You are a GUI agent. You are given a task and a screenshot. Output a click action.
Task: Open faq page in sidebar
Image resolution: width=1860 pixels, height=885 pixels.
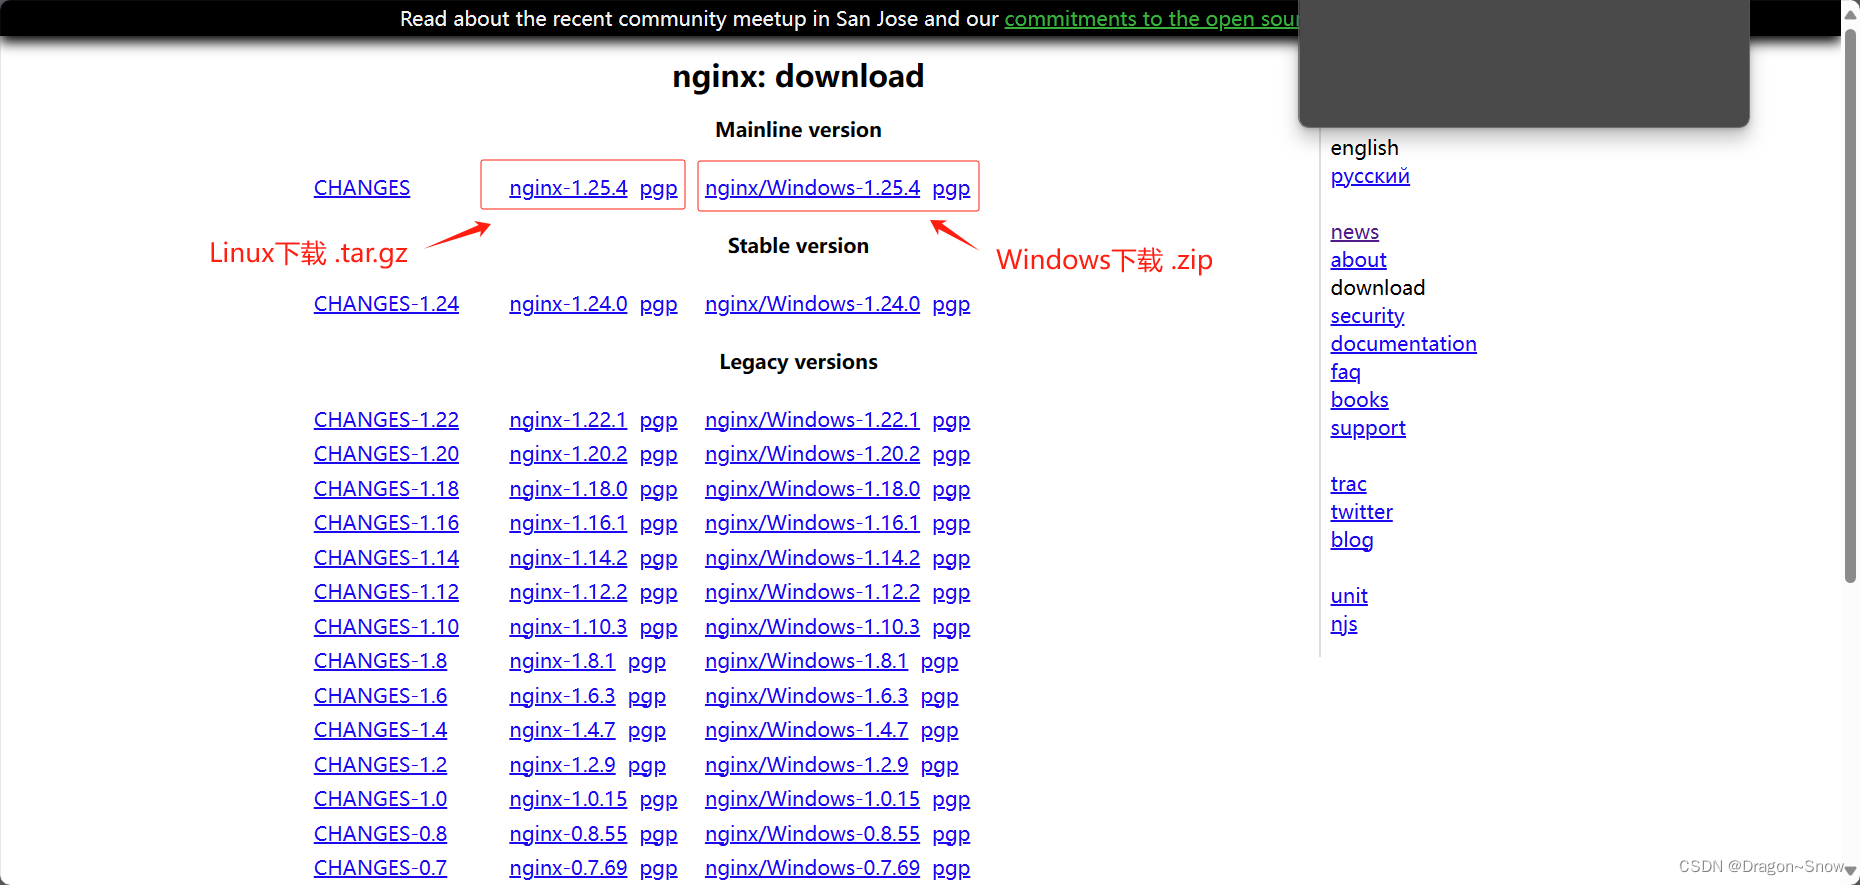1345,372
